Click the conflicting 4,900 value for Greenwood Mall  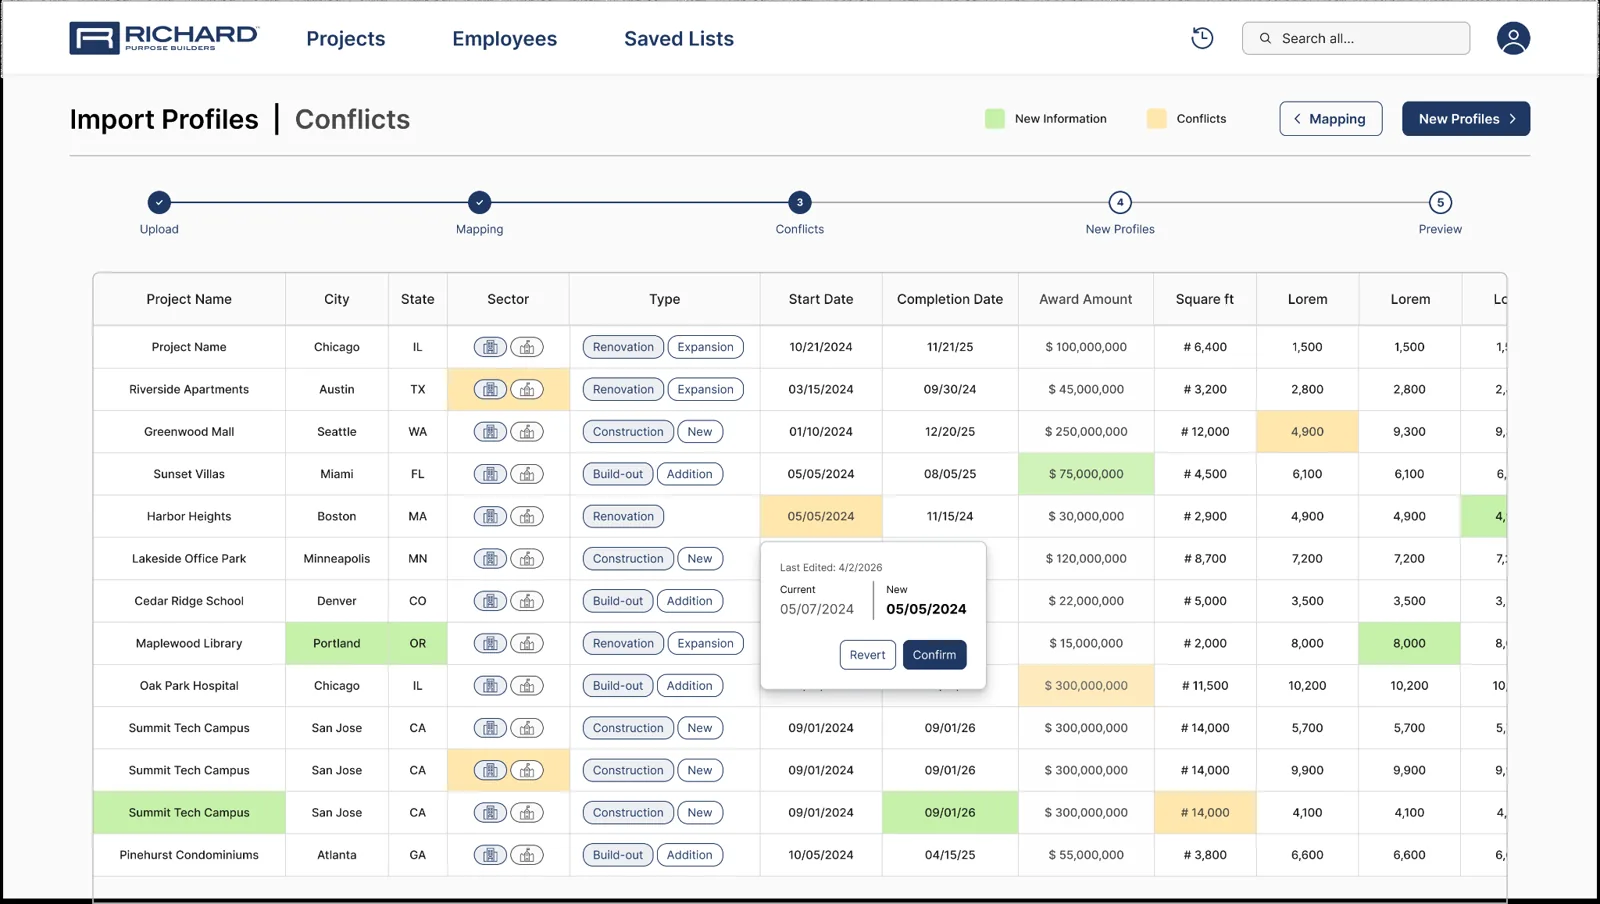(x=1307, y=432)
